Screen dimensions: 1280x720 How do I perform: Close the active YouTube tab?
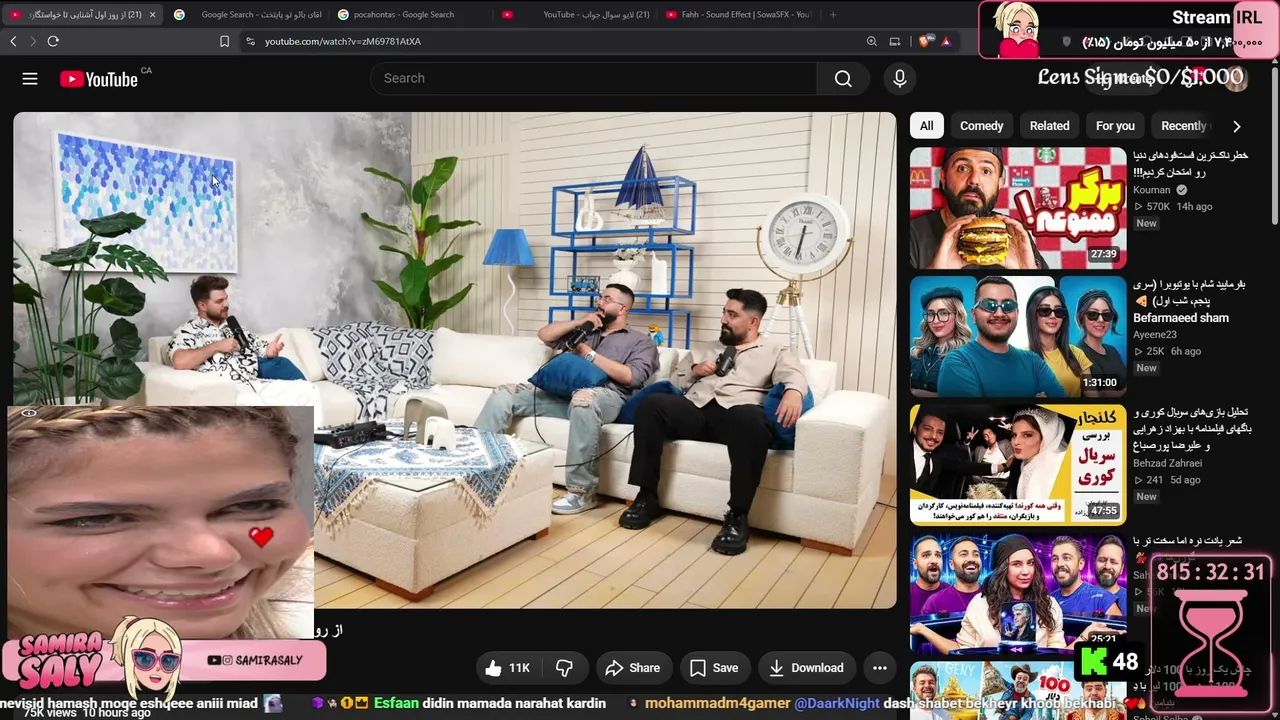click(x=152, y=15)
